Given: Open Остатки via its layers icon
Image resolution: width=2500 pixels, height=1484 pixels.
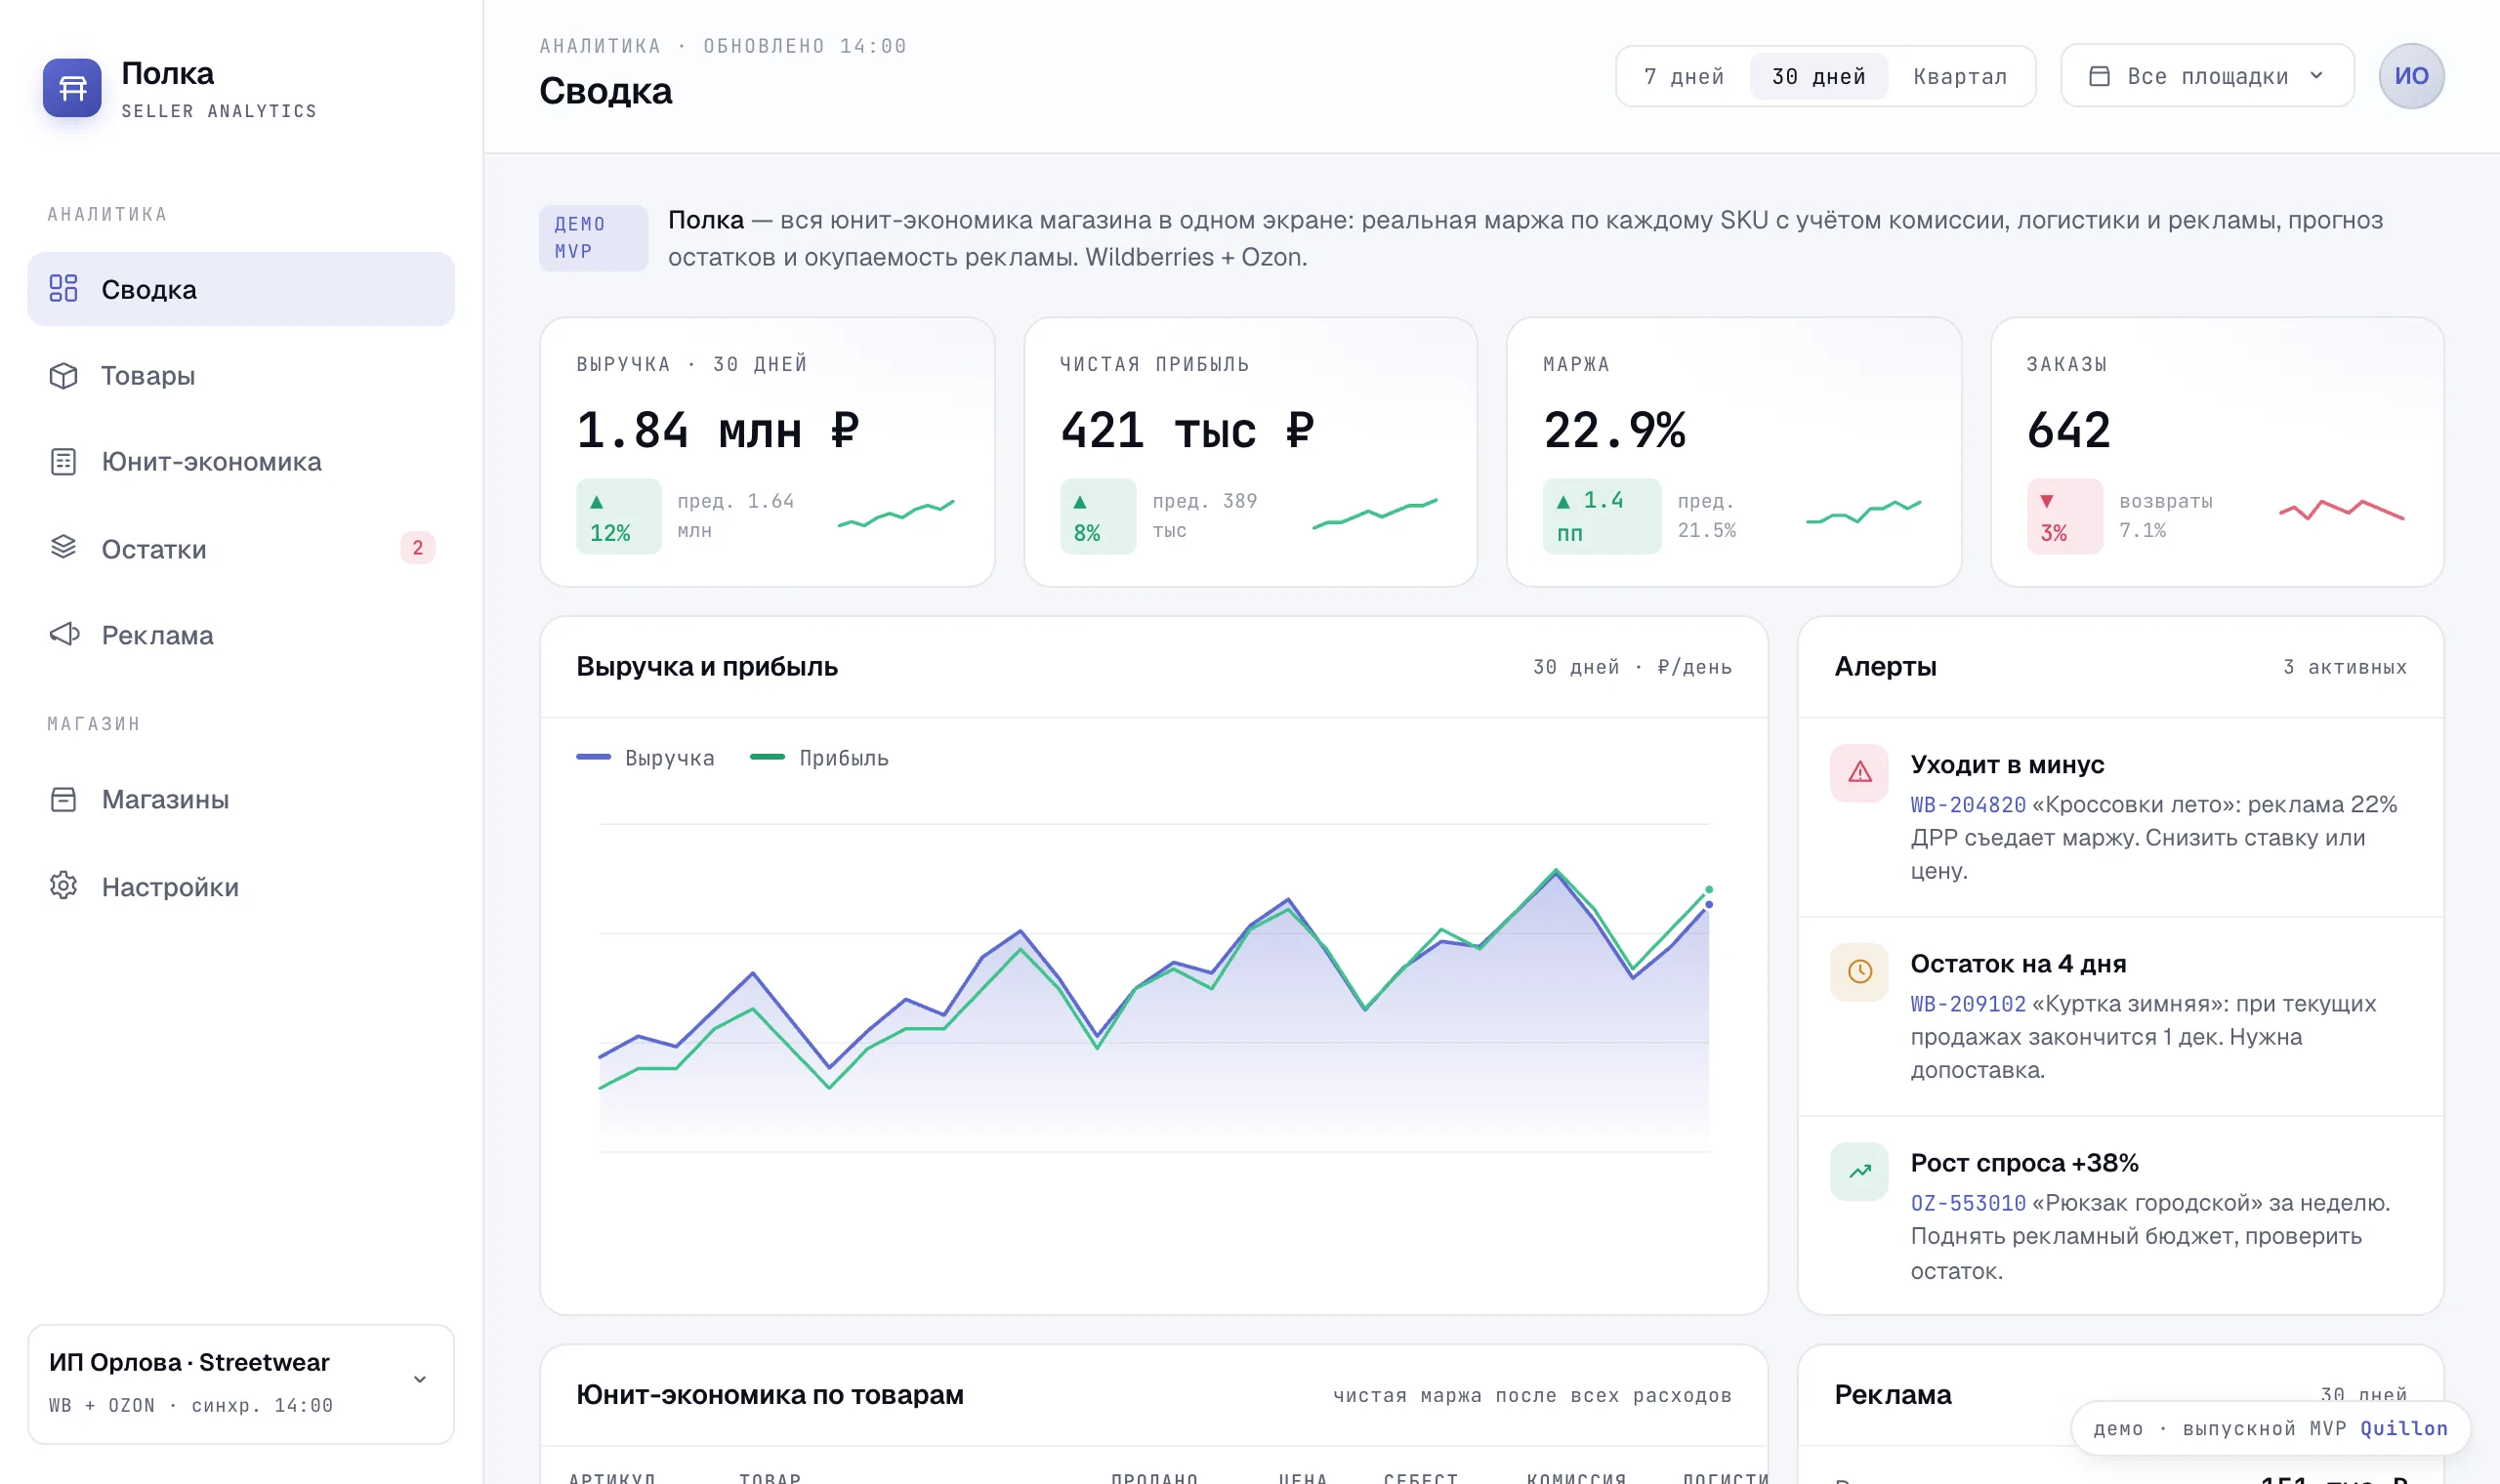Looking at the screenshot, I should [64, 547].
